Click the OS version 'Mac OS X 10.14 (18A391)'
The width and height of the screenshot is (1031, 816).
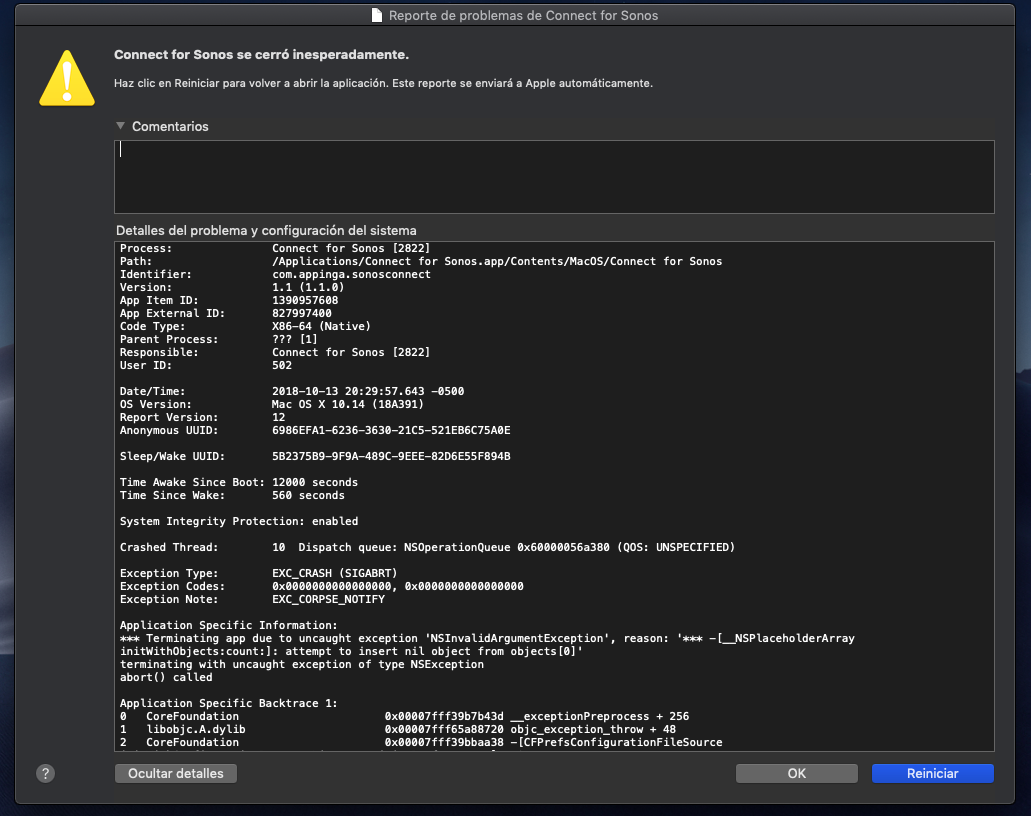pos(348,404)
